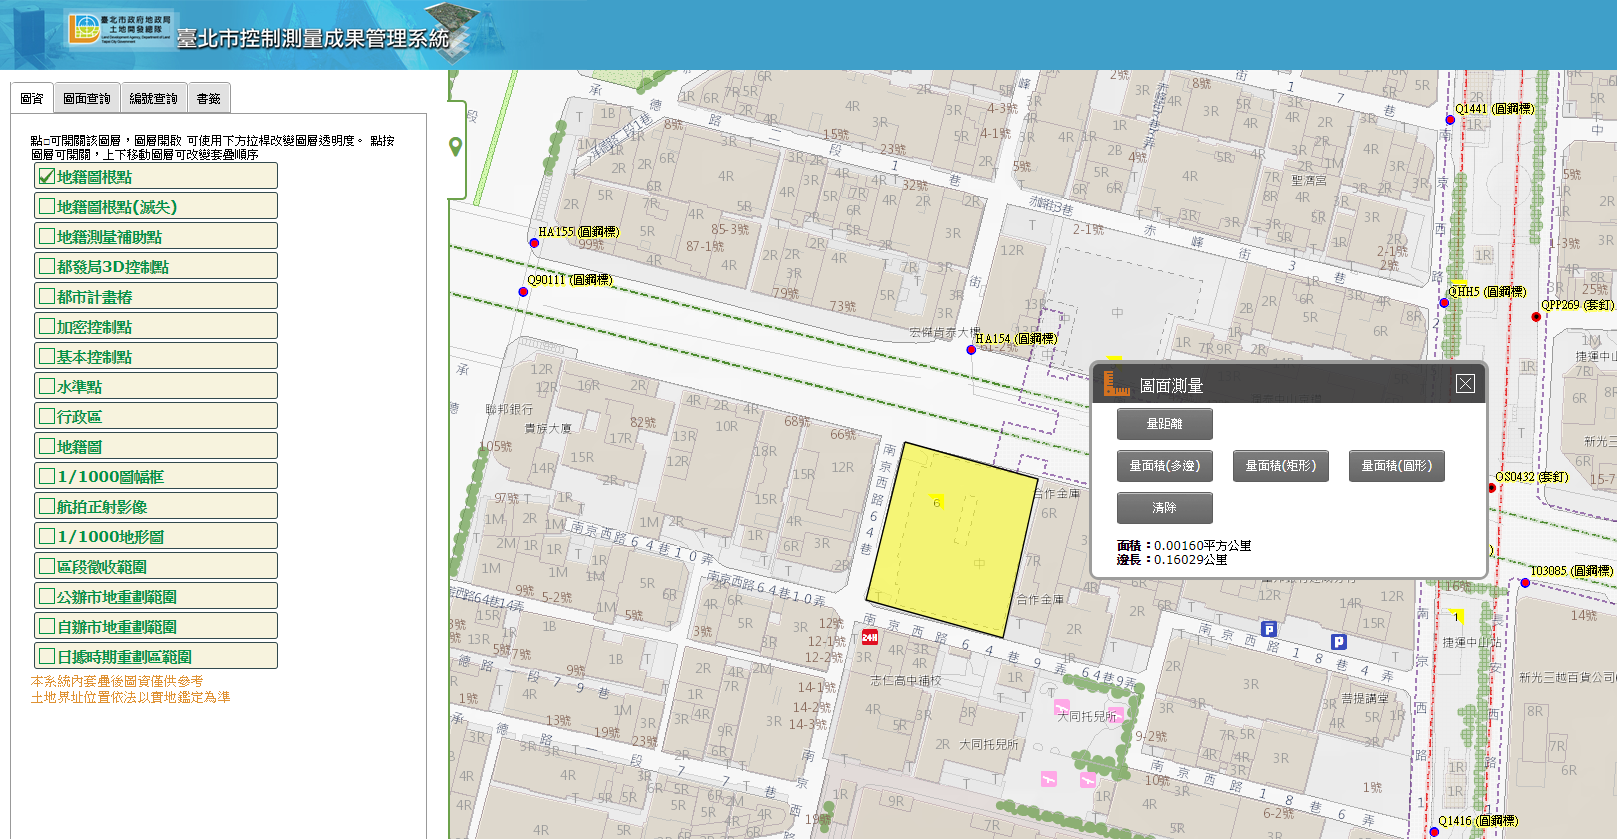Image resolution: width=1617 pixels, height=839 pixels.
Task: Click the green location pin panel handle
Action: coord(456,147)
